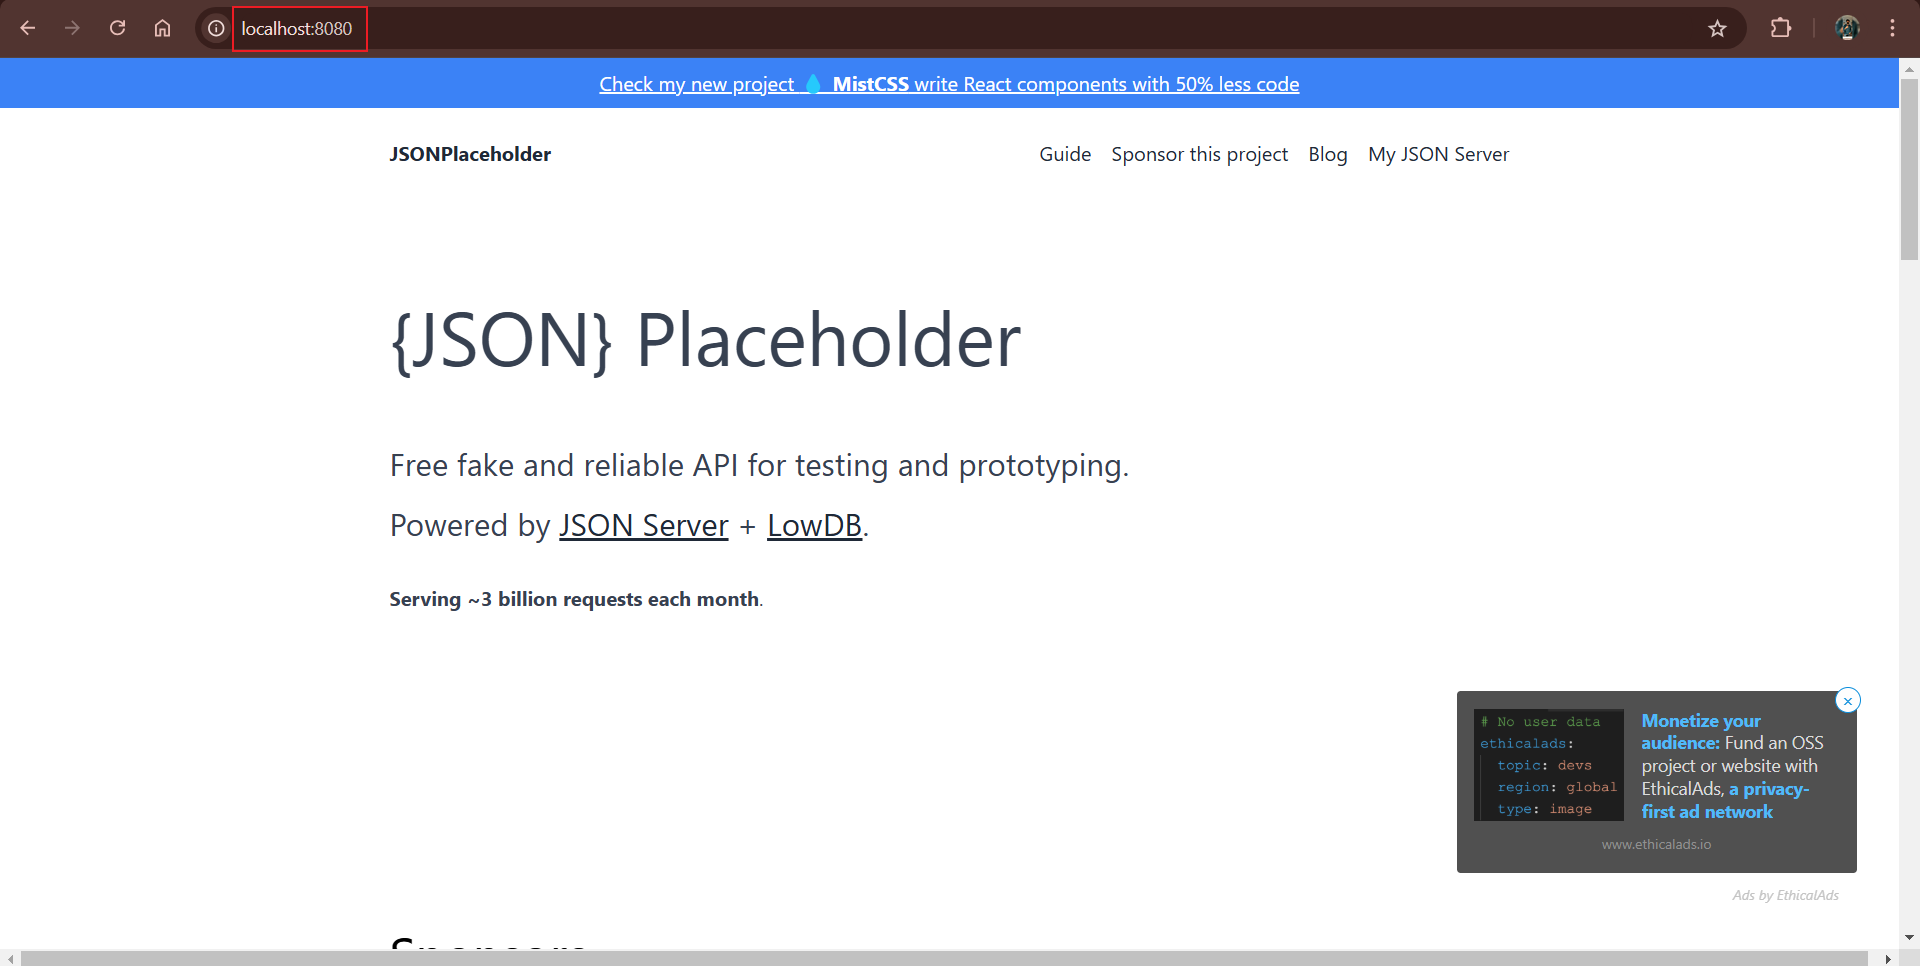1920x966 pixels.
Task: Go to Sponsor this project
Action: coord(1200,154)
